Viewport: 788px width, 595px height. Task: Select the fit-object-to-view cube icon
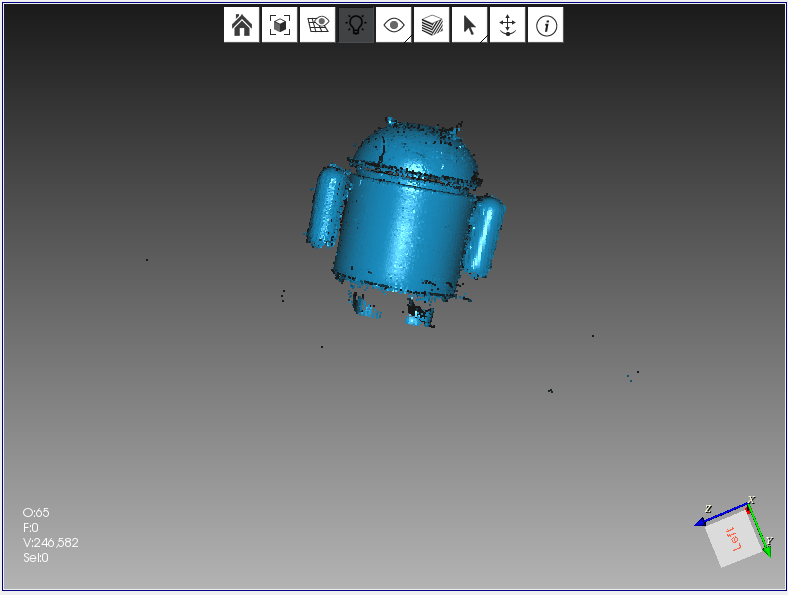point(279,25)
